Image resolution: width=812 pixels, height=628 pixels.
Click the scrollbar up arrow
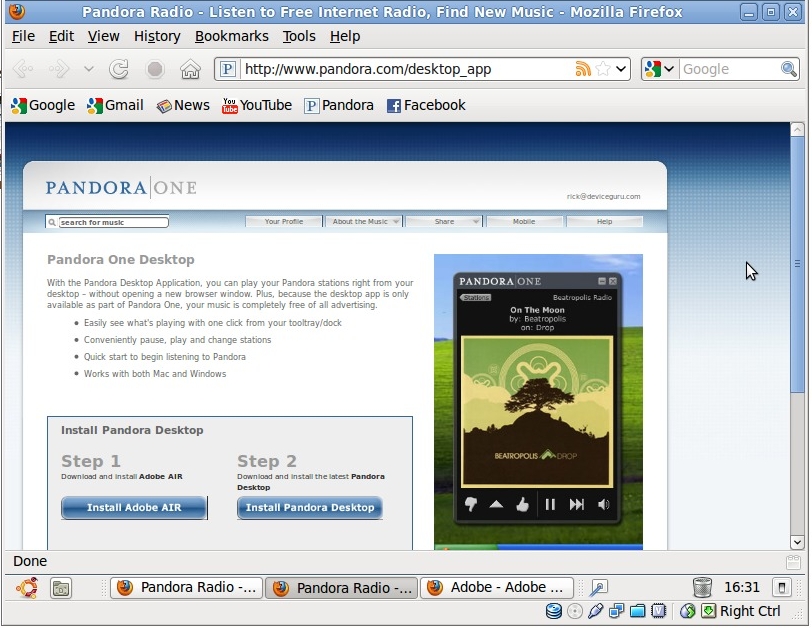point(797,129)
